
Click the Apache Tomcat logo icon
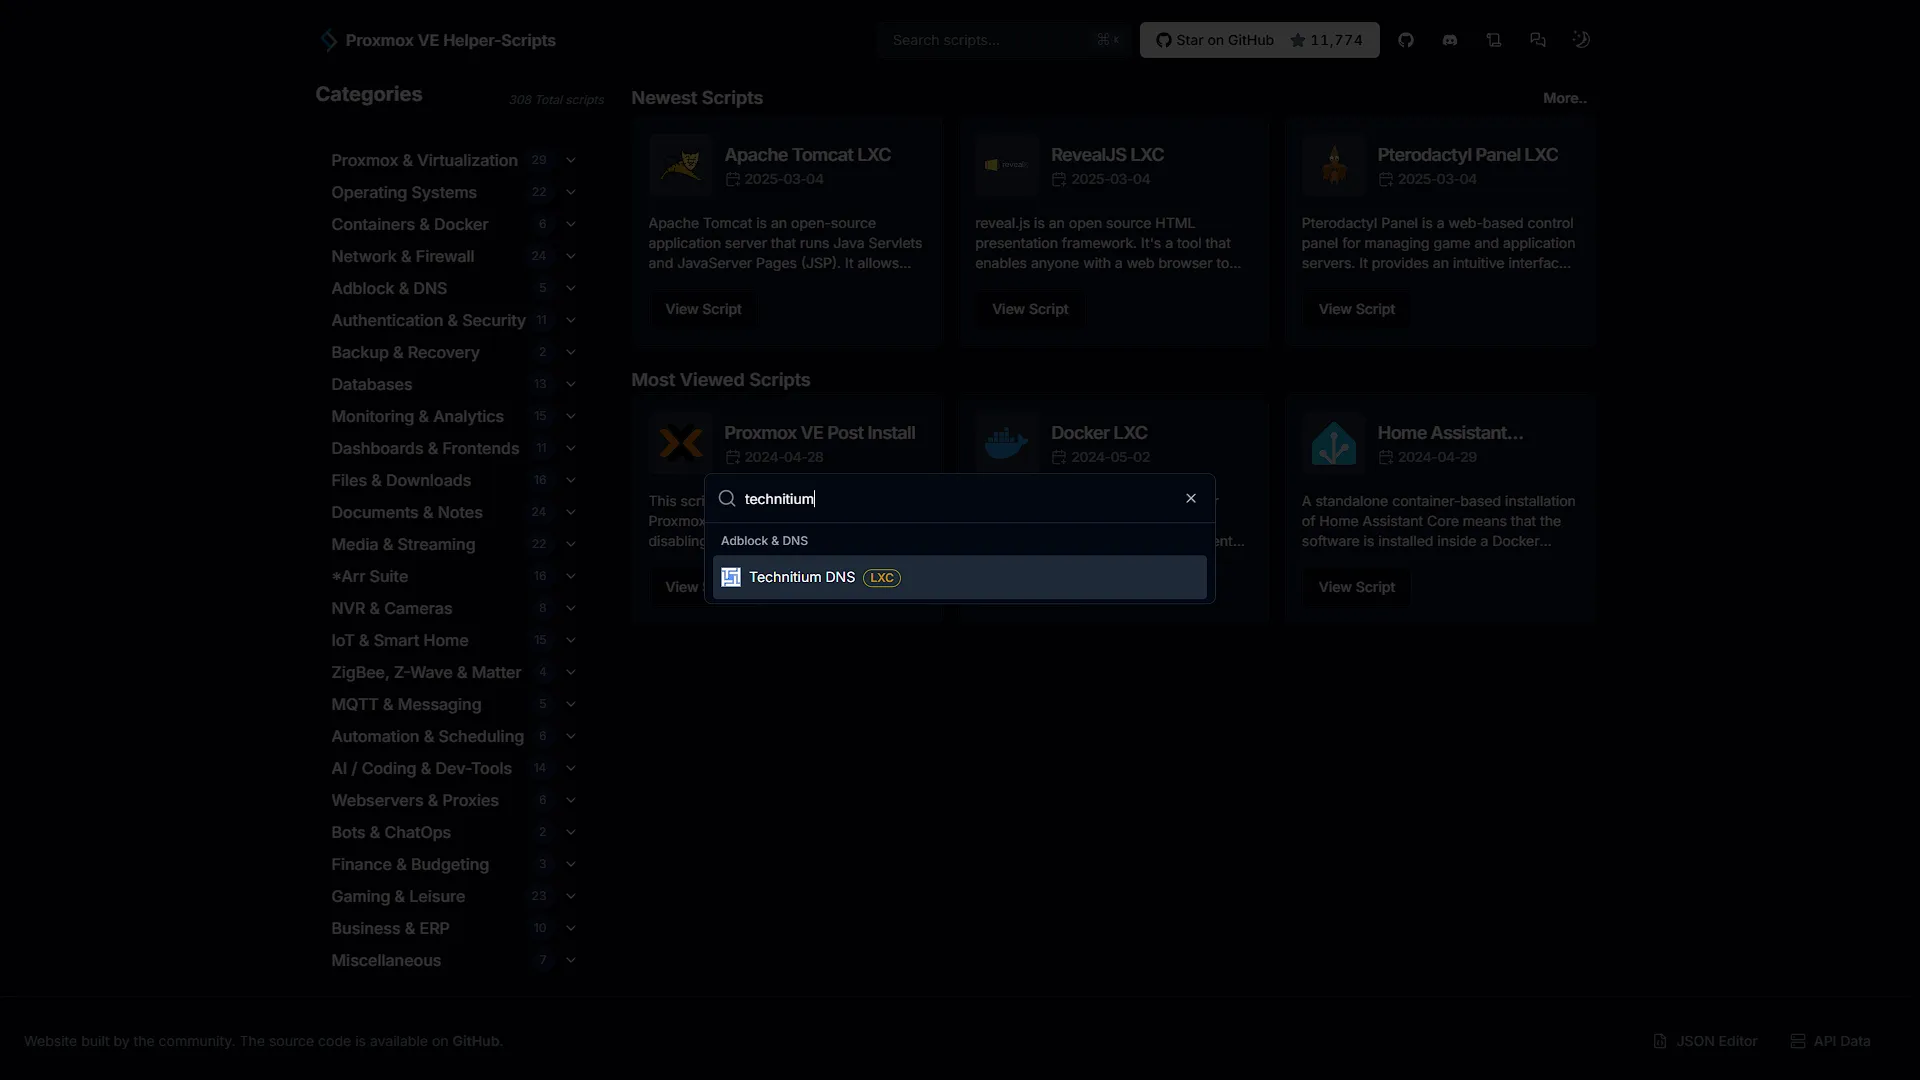(681, 165)
